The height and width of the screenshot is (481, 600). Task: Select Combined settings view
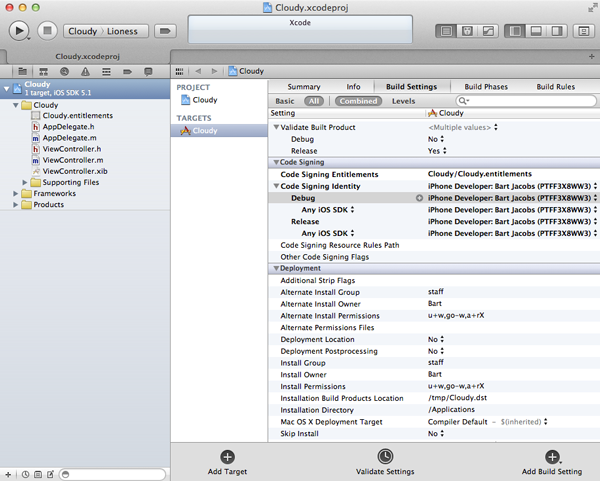click(359, 101)
